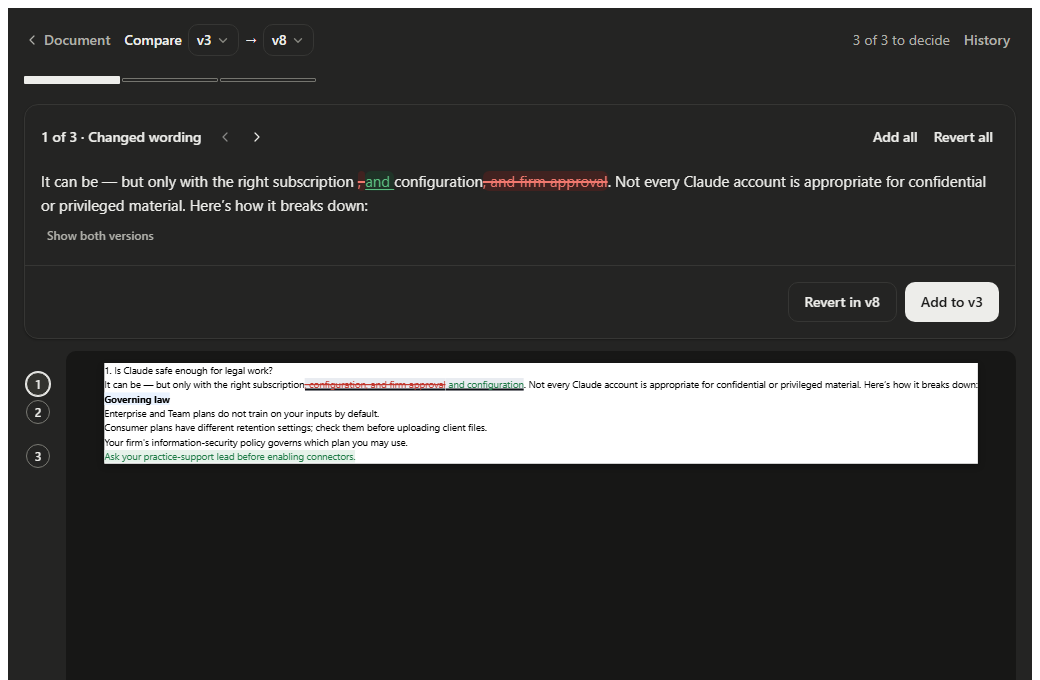Jump to change marker 2
Screen dimensions: 1040x680
(38, 413)
